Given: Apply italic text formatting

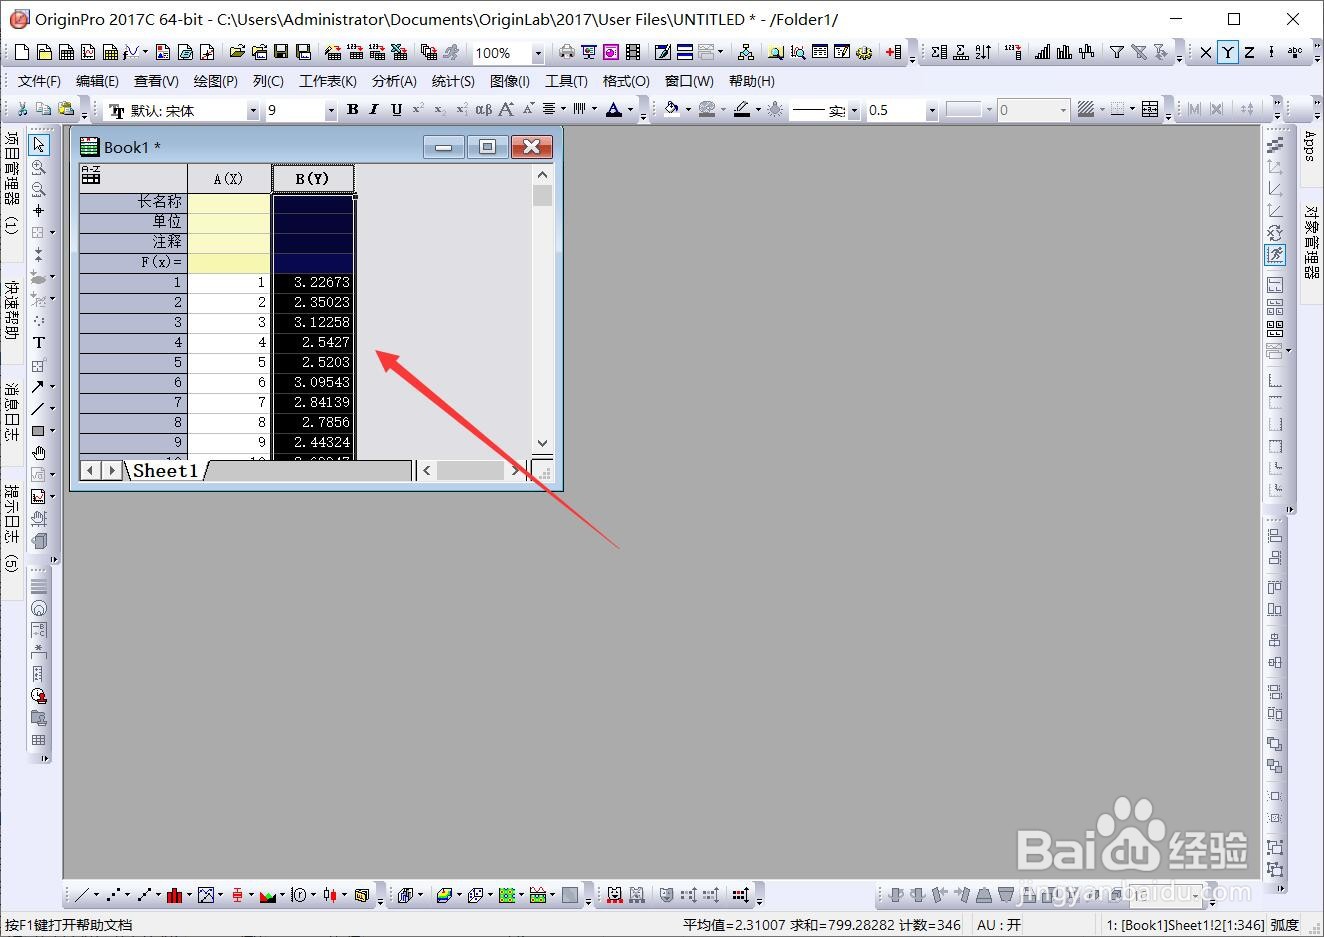Looking at the screenshot, I should coord(374,110).
